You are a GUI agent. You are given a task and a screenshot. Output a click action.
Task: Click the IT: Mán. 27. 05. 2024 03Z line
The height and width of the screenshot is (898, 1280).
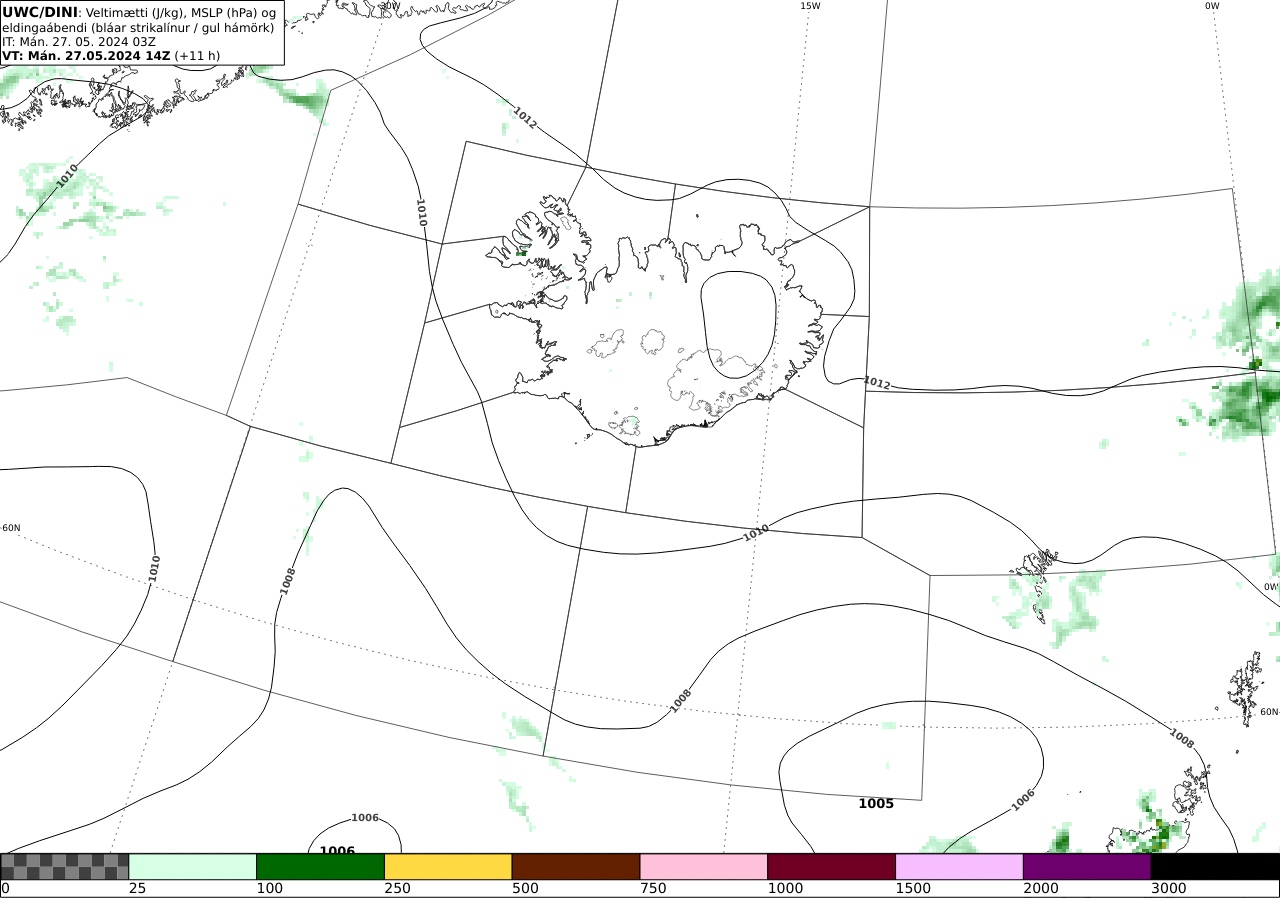(79, 42)
